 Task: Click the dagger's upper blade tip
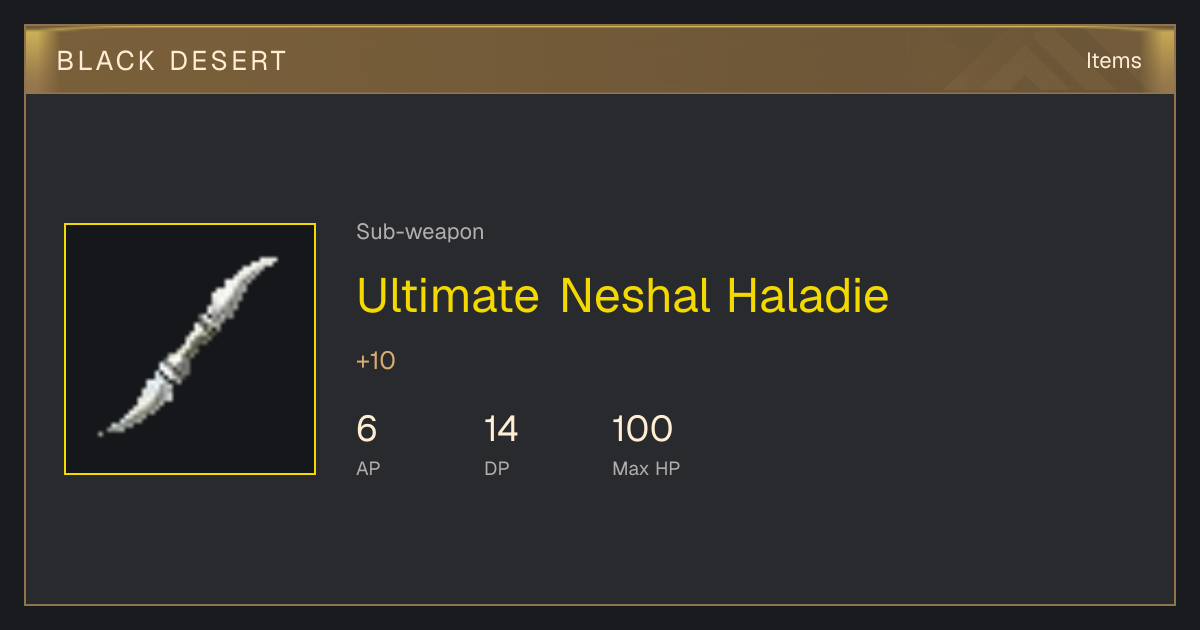(267, 262)
